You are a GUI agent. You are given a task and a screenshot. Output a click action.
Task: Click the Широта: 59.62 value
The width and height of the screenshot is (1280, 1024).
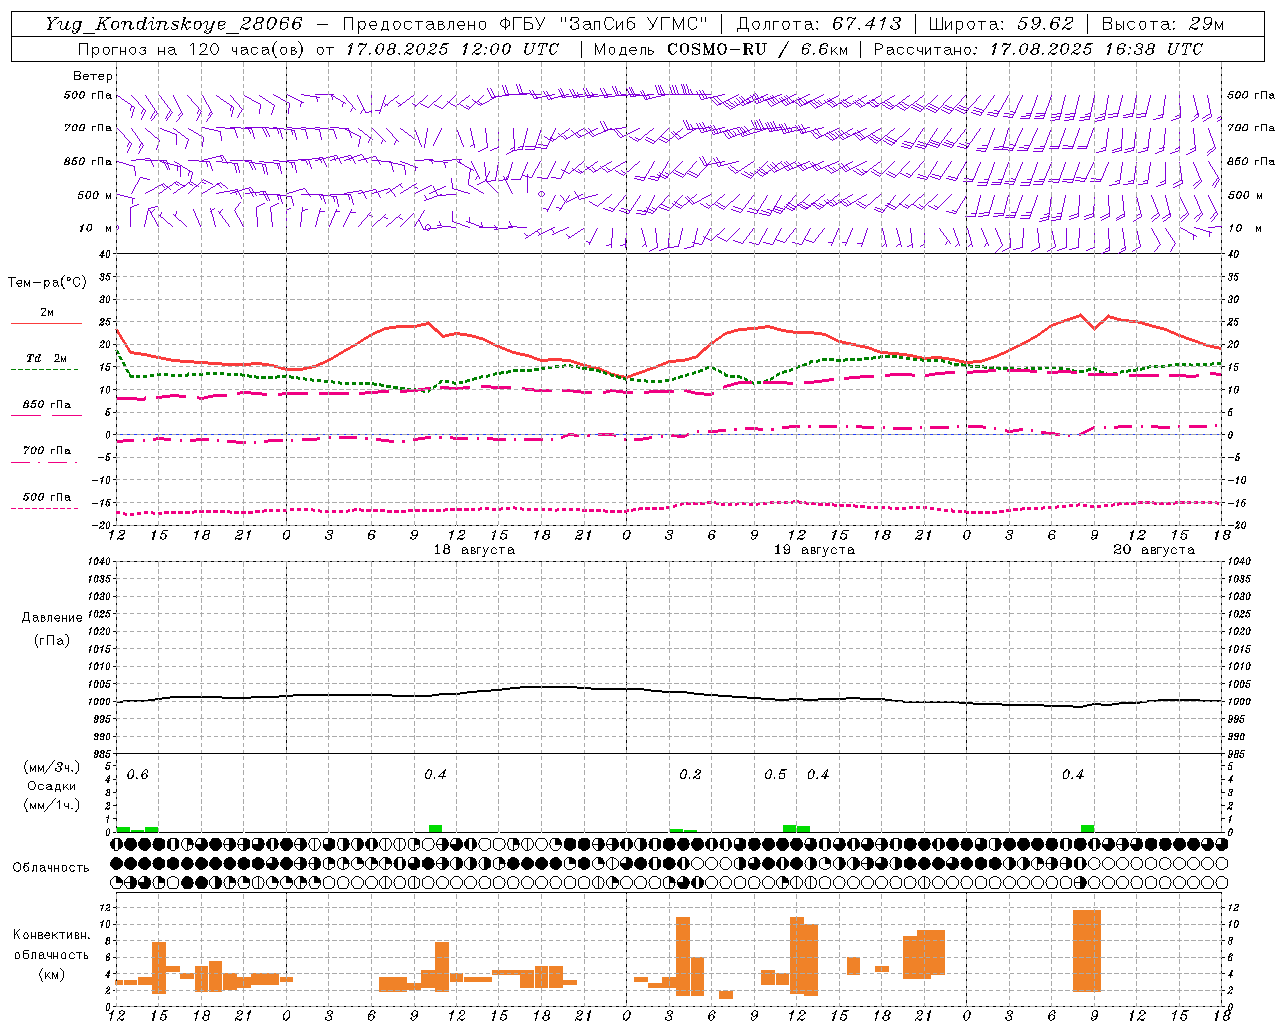[x=1001, y=24]
